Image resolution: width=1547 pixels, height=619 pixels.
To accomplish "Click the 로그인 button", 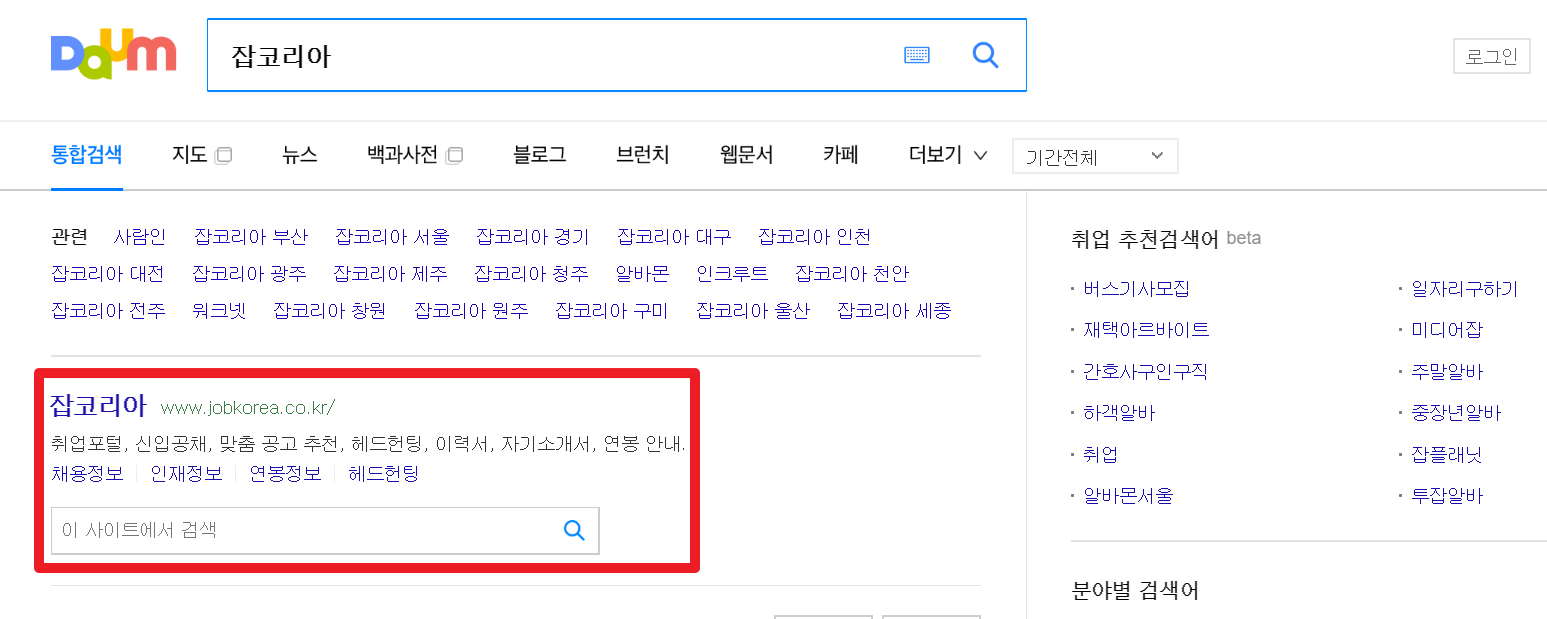I will [x=1491, y=56].
